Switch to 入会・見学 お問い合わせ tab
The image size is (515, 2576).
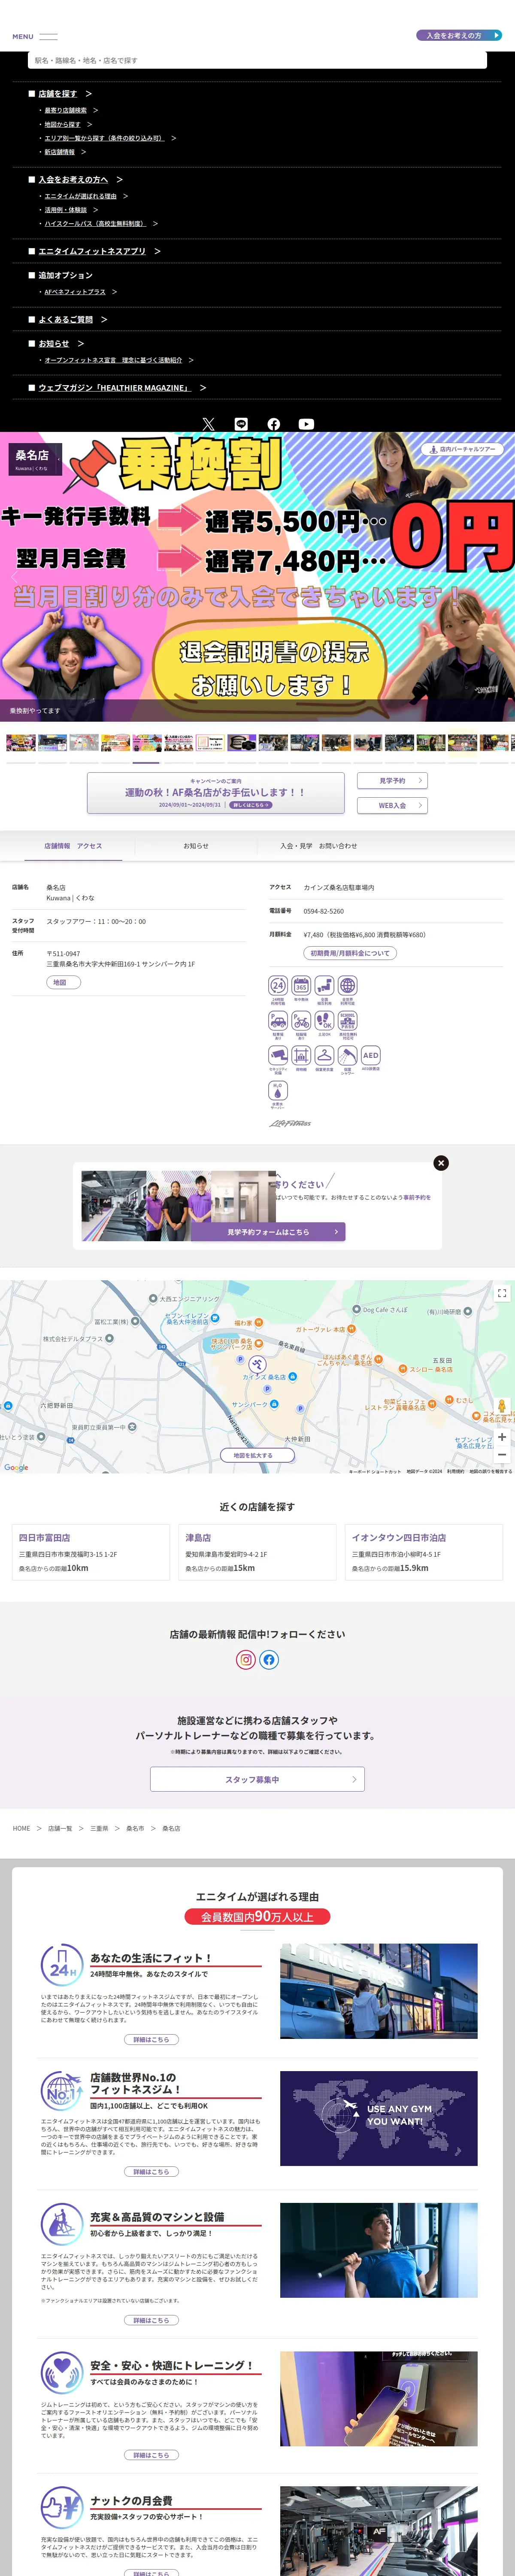319,846
